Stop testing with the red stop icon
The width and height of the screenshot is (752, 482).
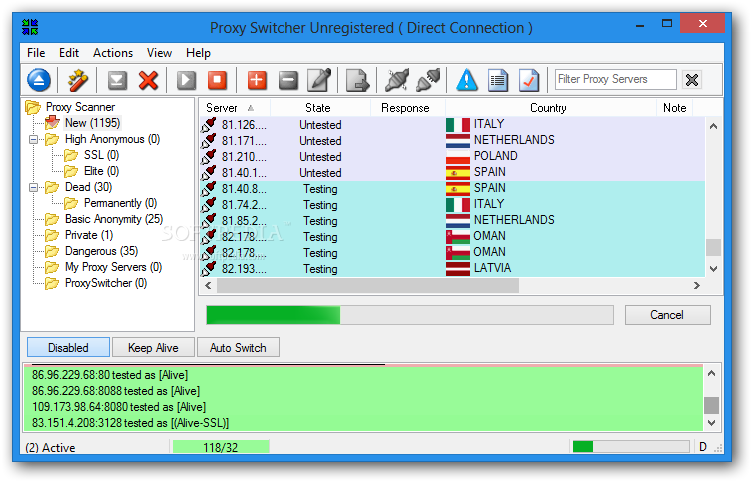coord(217,80)
